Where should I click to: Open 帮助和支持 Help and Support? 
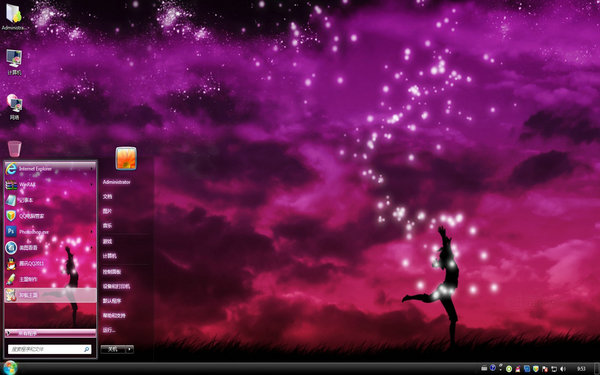[x=114, y=315]
